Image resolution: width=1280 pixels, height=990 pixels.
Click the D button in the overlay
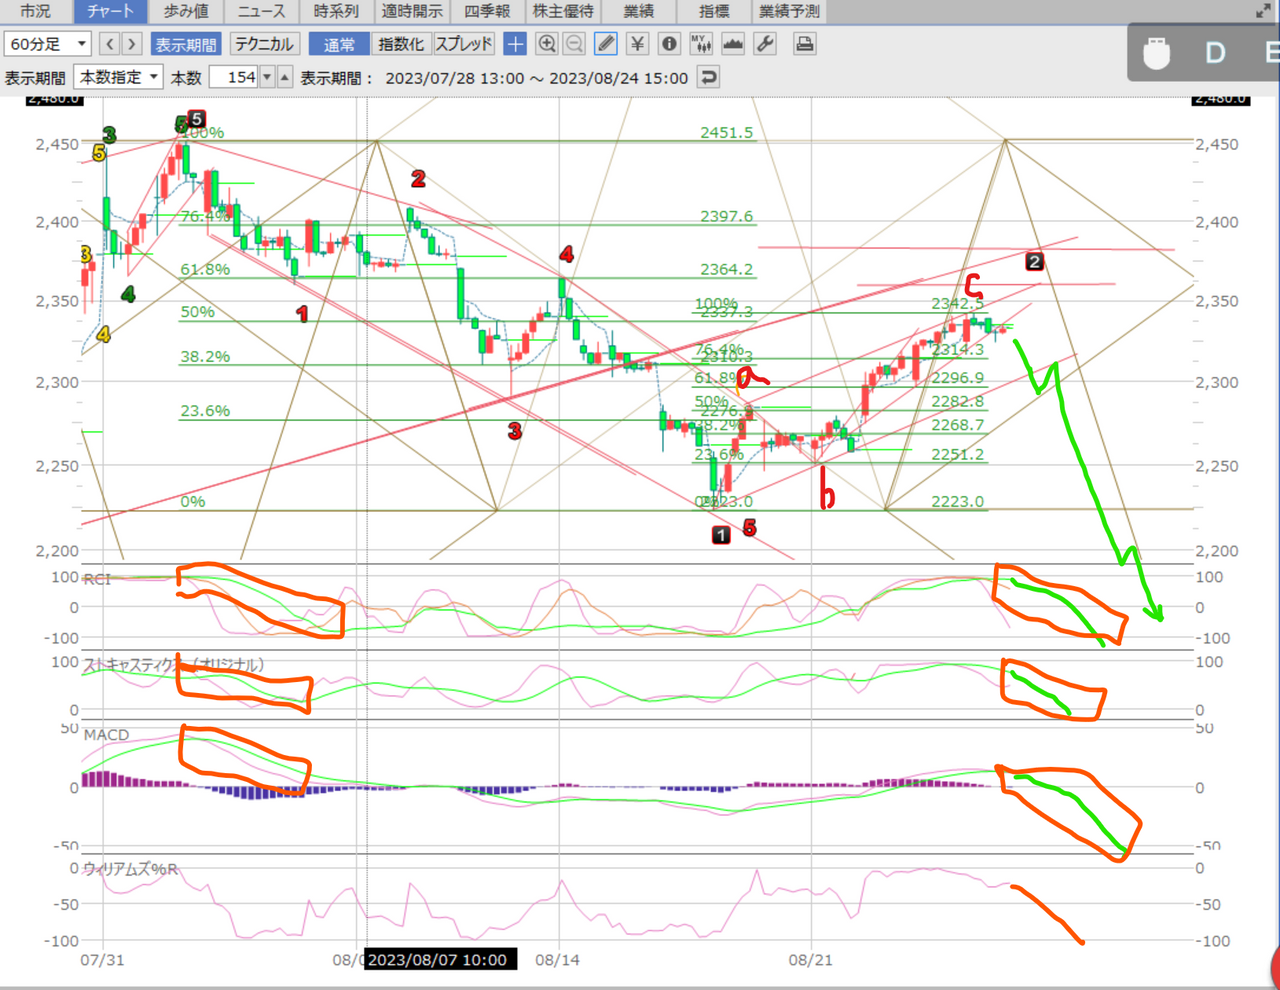1215,52
